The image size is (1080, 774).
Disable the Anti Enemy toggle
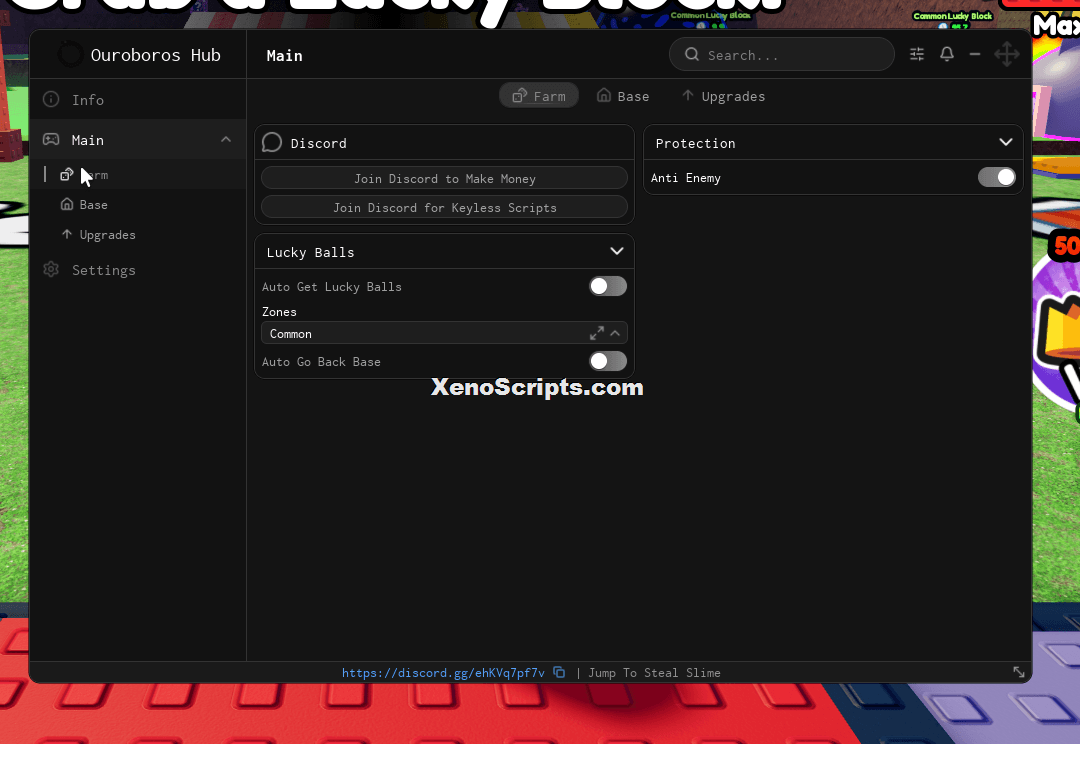[997, 178]
